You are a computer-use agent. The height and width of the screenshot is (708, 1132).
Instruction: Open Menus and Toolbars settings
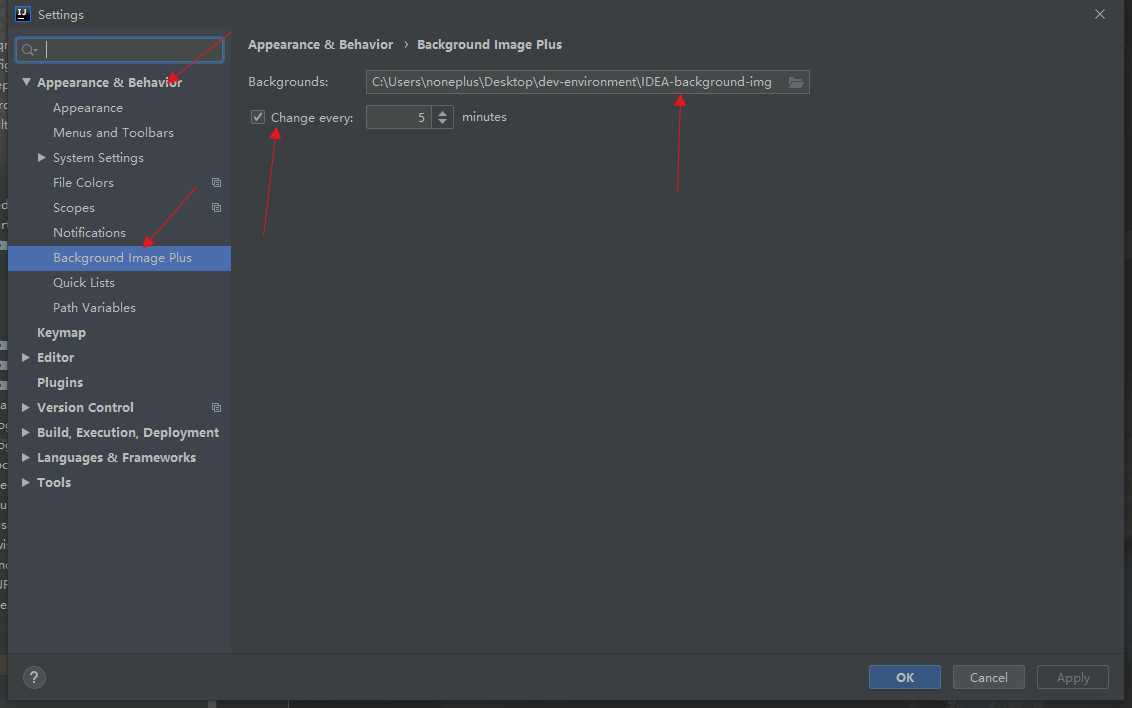click(x=113, y=133)
